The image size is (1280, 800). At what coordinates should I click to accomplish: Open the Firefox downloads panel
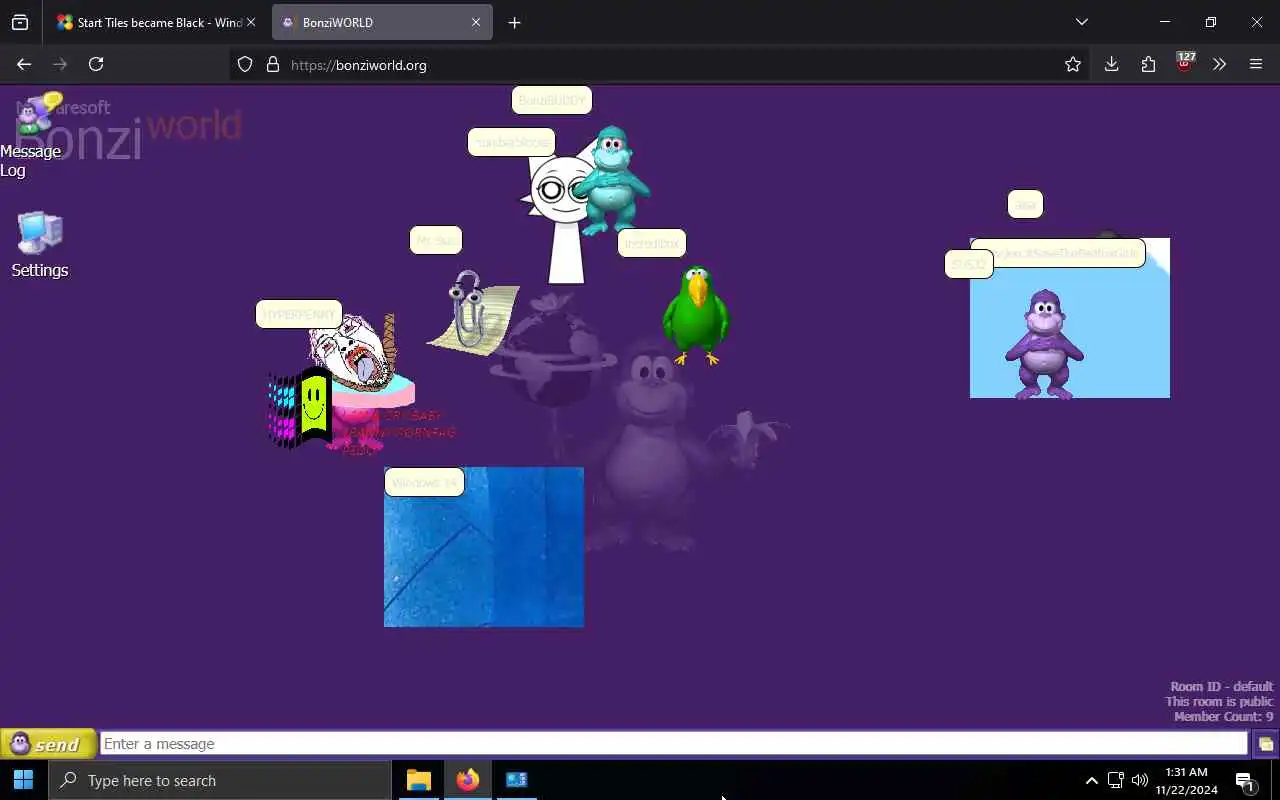1111,64
